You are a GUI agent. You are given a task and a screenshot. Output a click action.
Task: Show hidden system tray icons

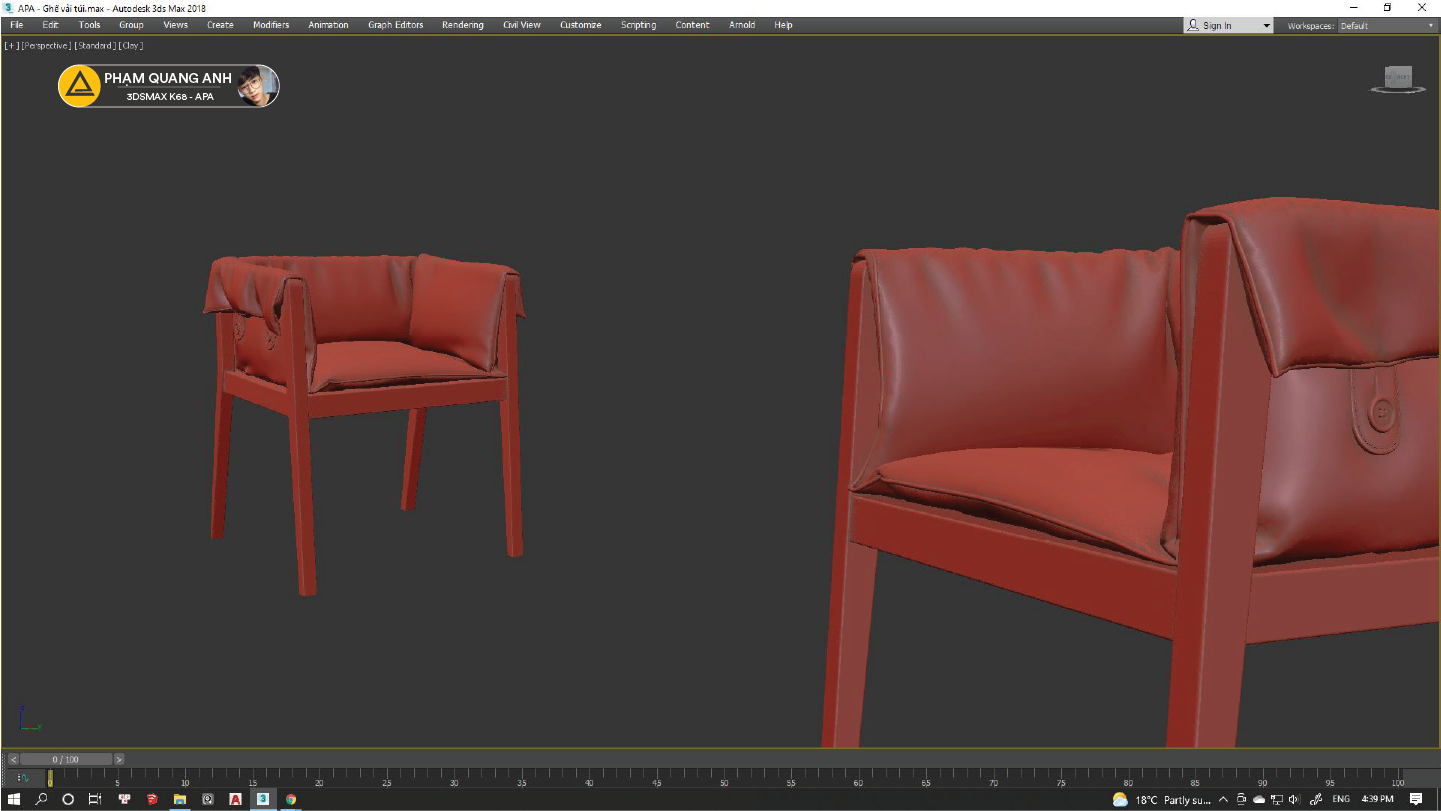pyautogui.click(x=1223, y=799)
